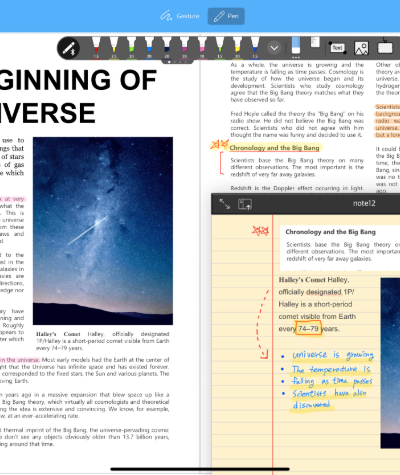Tap the Halley's Comet caption under the photo
The height and width of the screenshot is (475, 400).
coord(103,341)
